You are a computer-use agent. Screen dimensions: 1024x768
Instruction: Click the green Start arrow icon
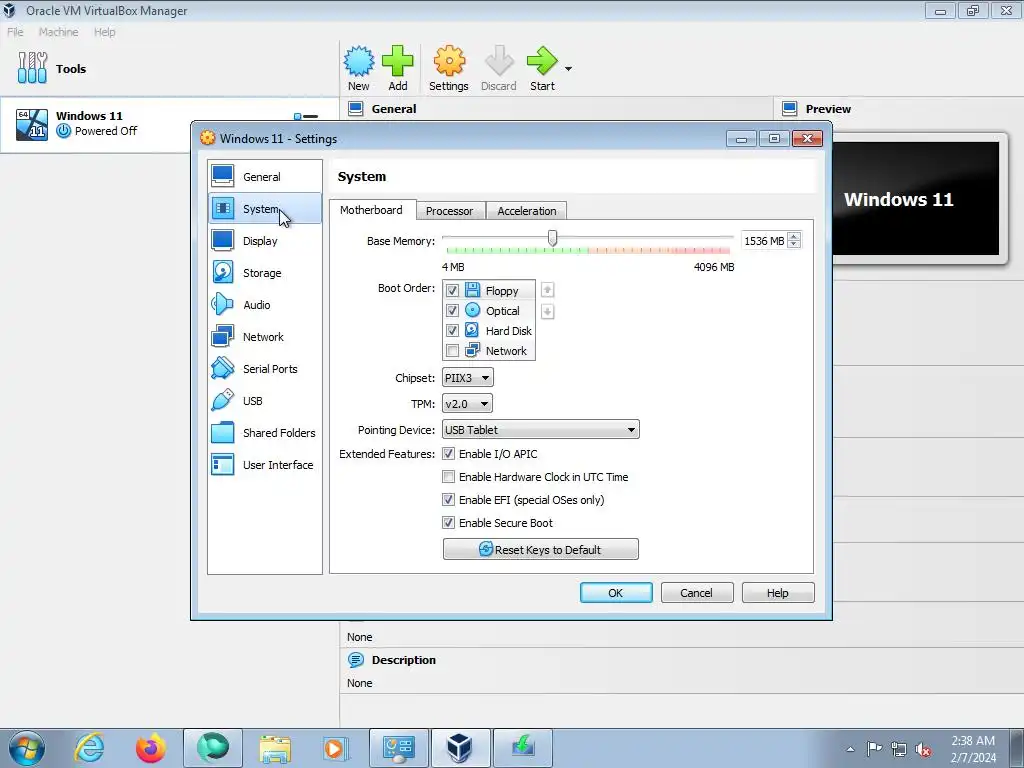pyautogui.click(x=542, y=61)
